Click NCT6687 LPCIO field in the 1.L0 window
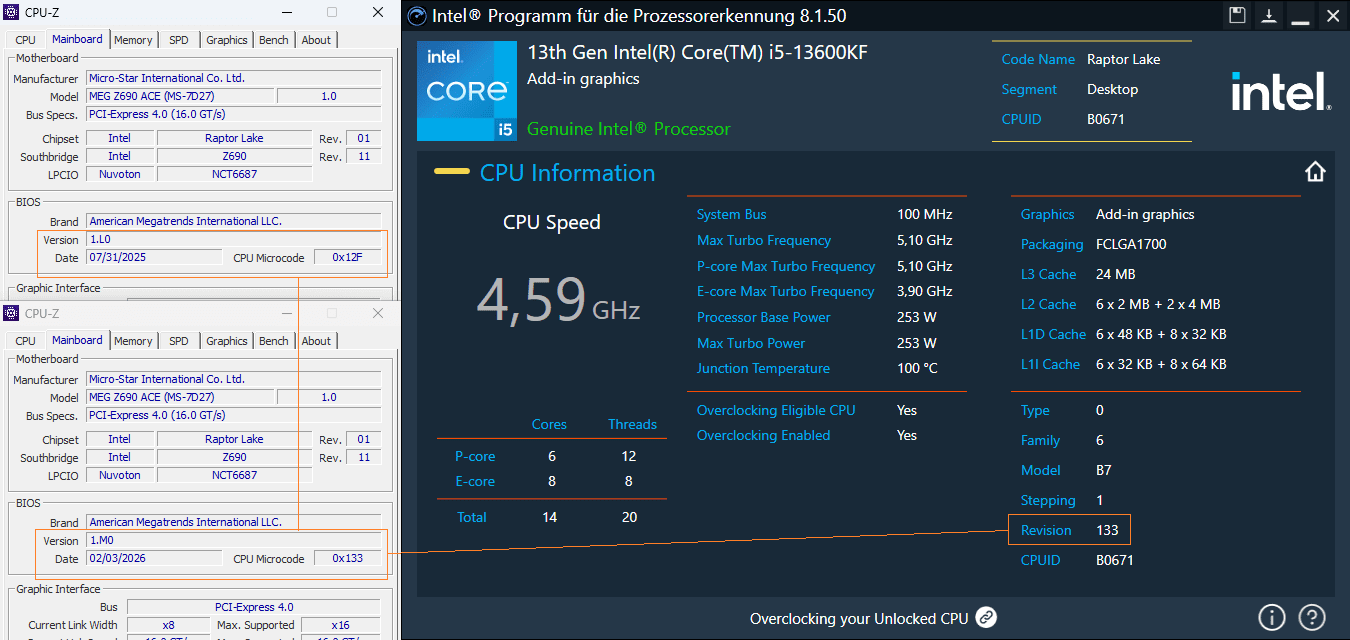 tap(234, 174)
